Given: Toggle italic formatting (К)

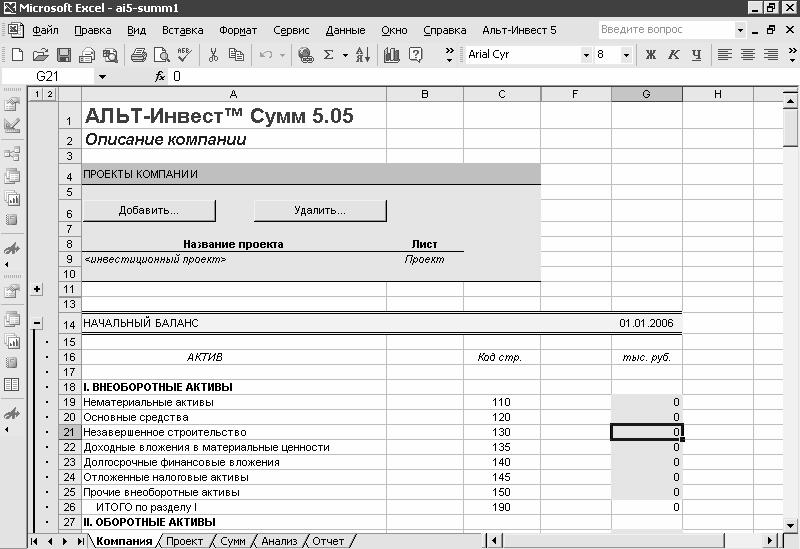Looking at the screenshot, I should coord(673,55).
